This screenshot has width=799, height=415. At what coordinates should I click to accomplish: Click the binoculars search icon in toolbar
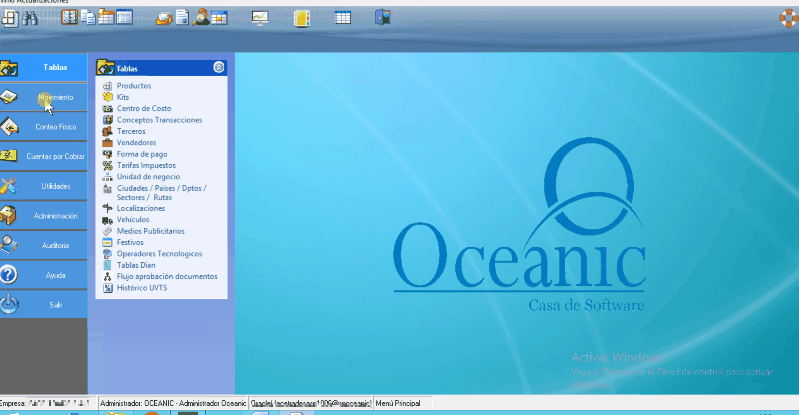[x=30, y=17]
